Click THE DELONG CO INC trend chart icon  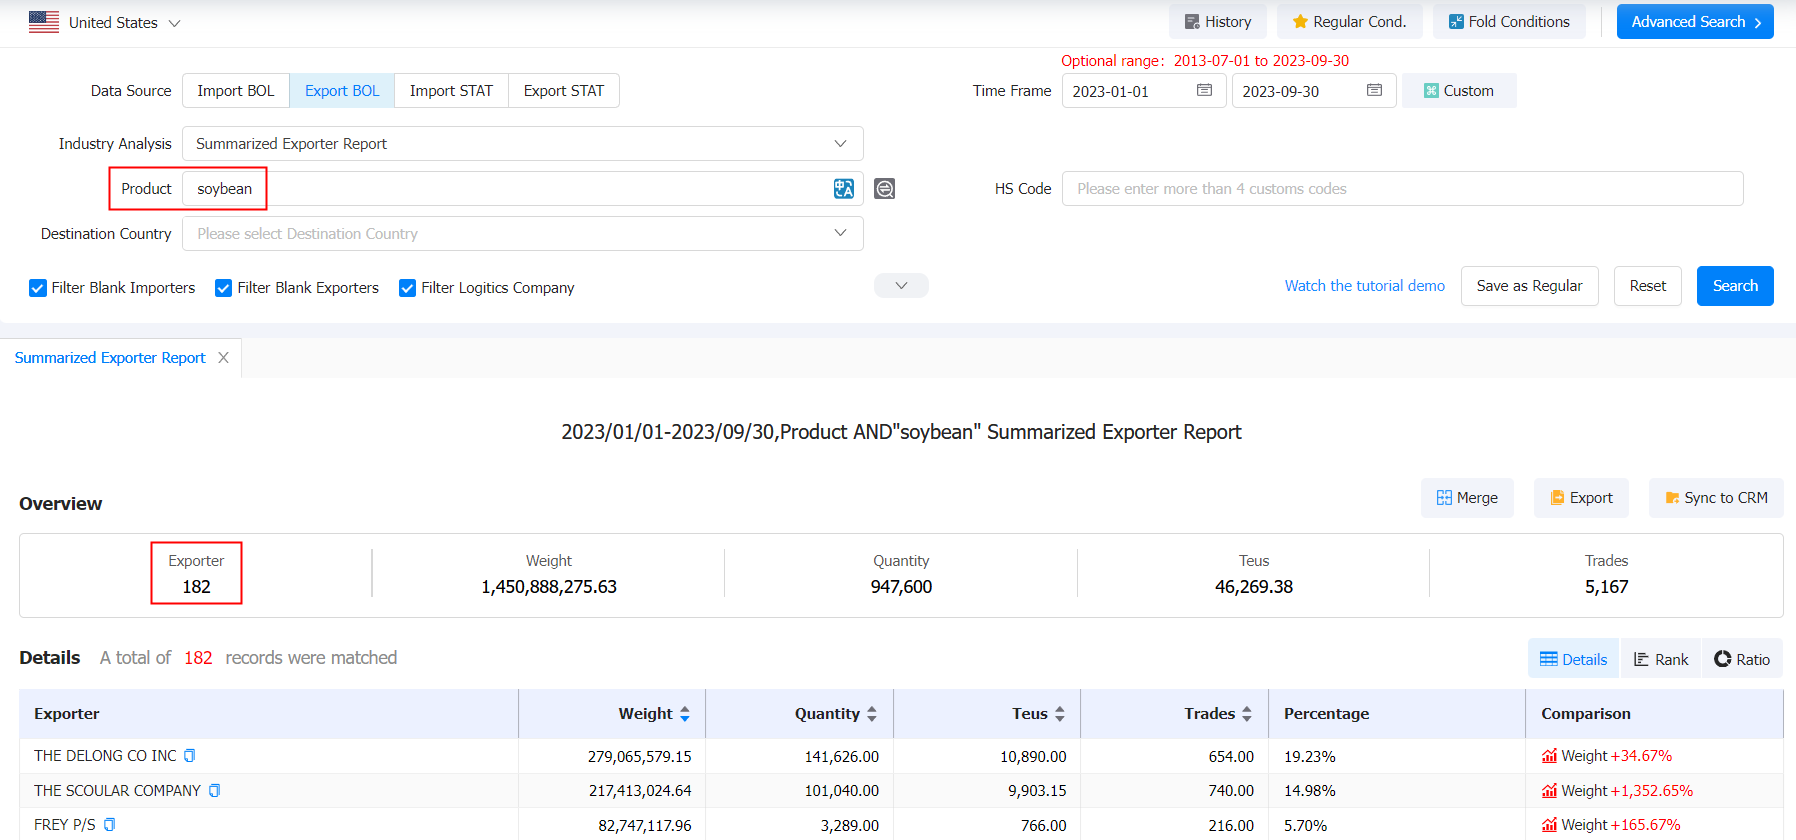point(1549,756)
